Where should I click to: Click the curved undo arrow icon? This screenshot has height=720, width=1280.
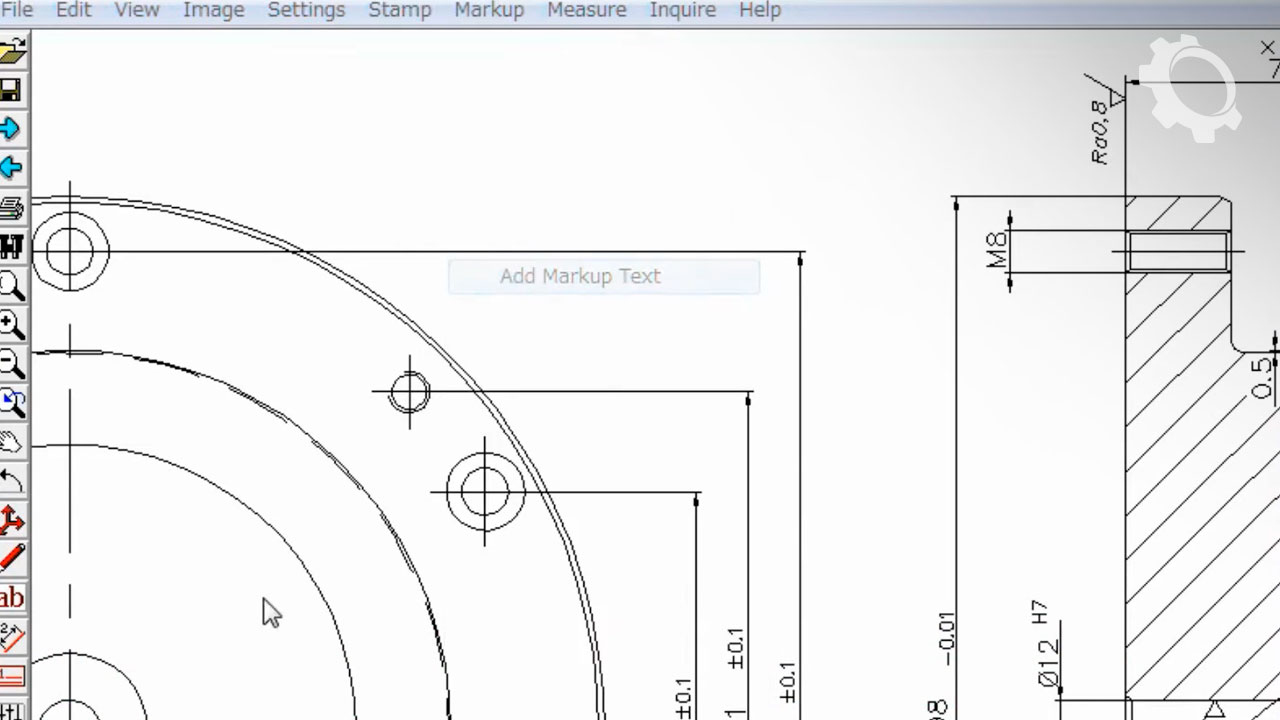click(x=11, y=481)
